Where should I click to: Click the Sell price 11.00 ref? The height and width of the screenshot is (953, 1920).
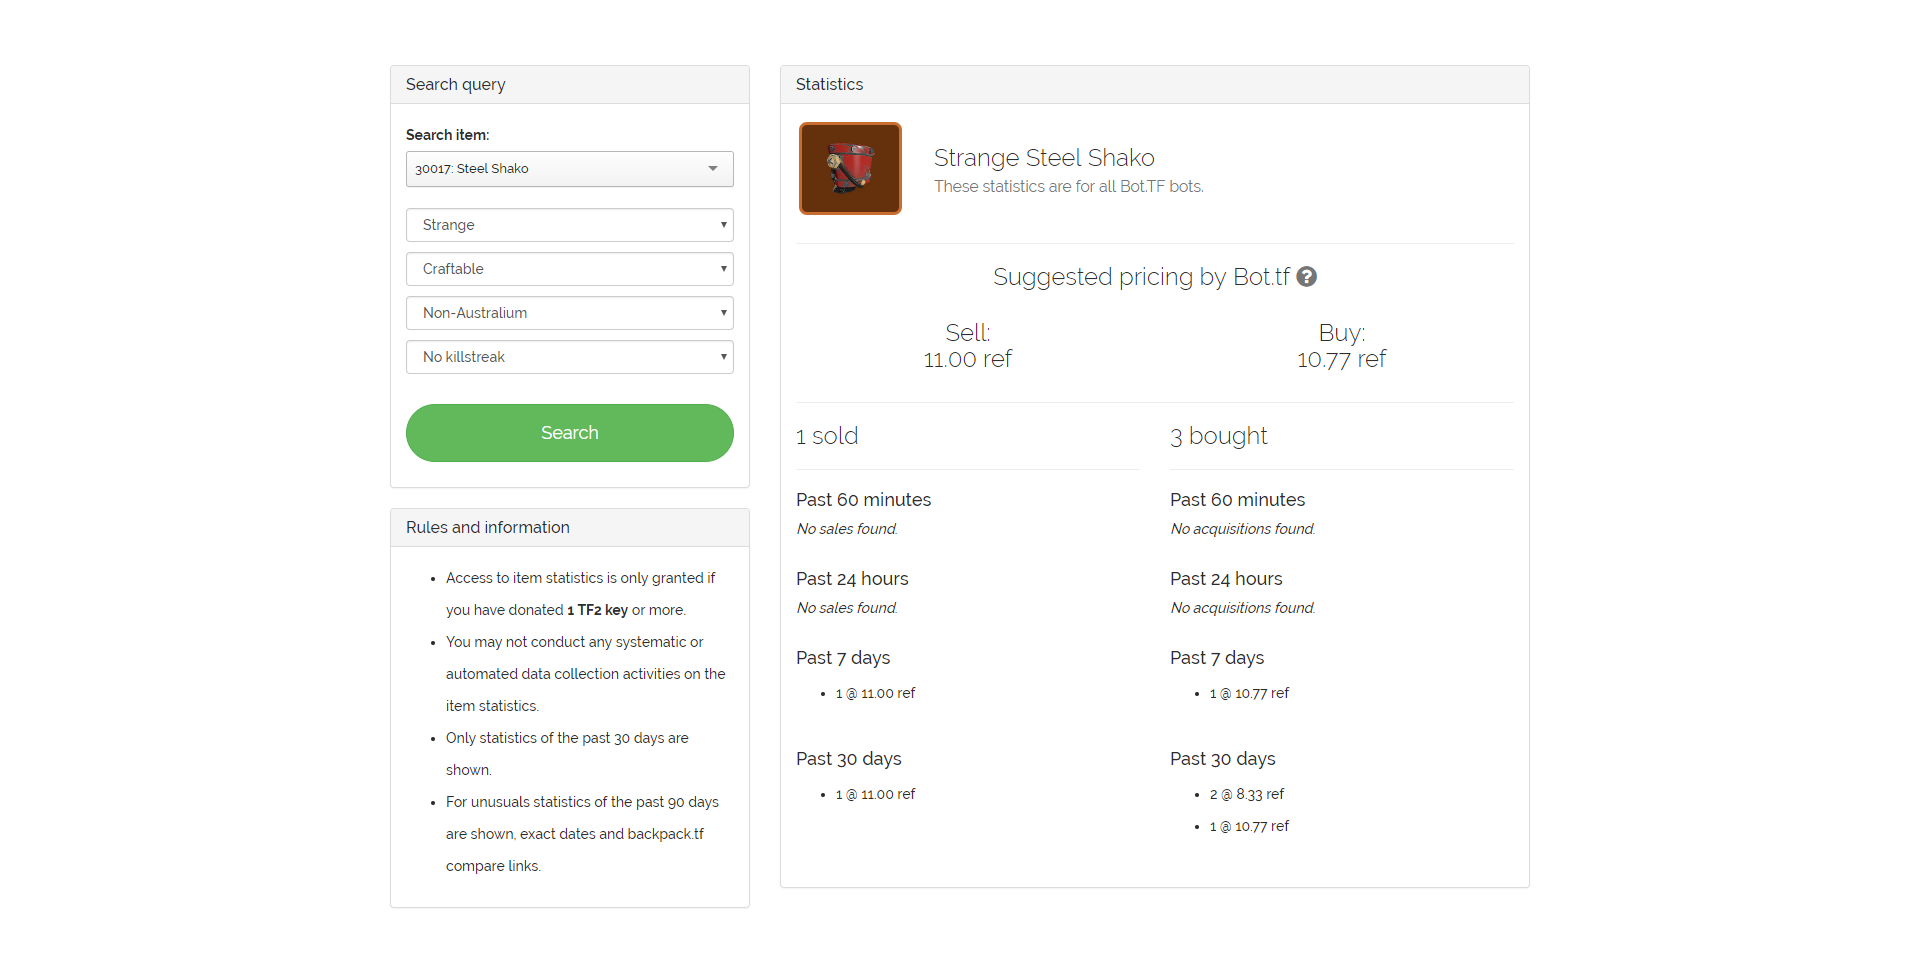tap(967, 359)
